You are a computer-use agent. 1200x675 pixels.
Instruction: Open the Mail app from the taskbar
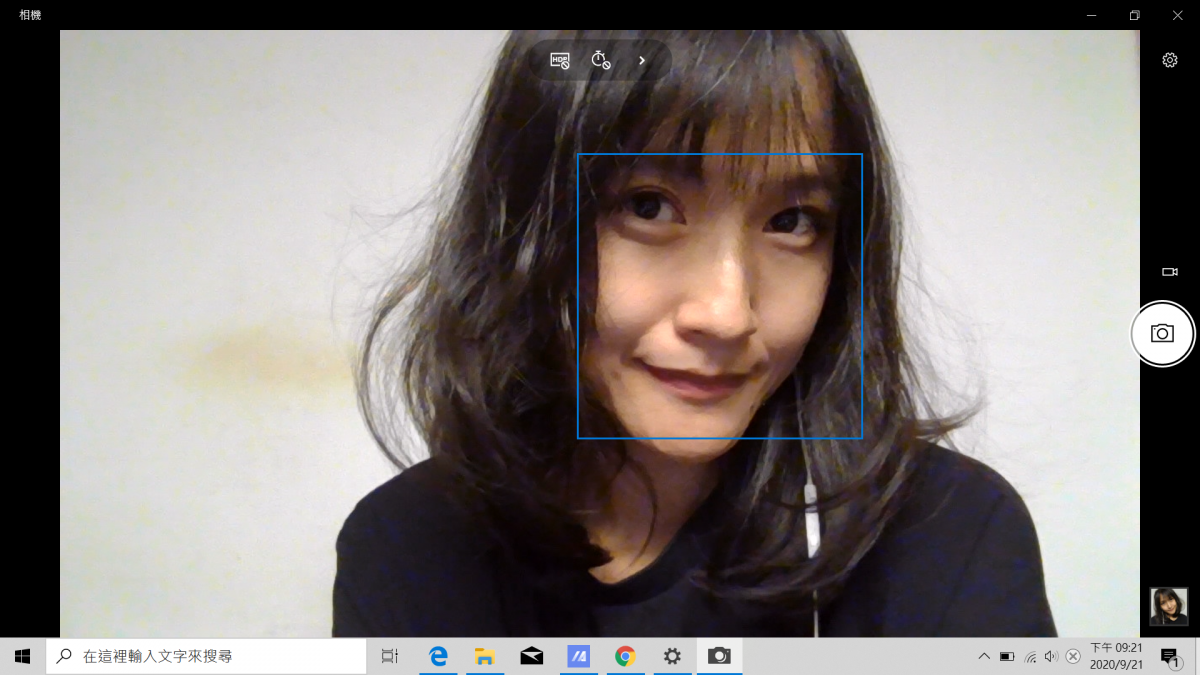click(x=532, y=656)
